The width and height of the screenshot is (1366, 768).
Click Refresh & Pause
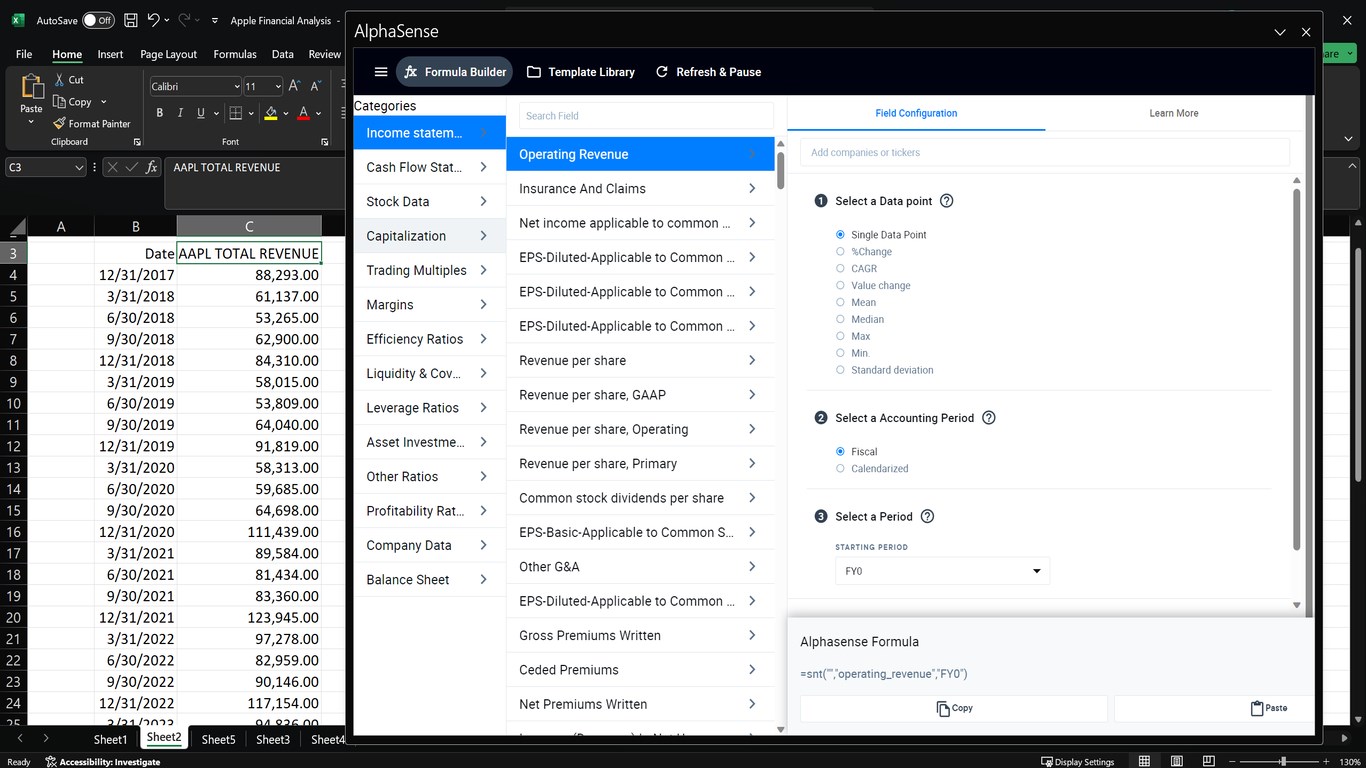click(708, 72)
